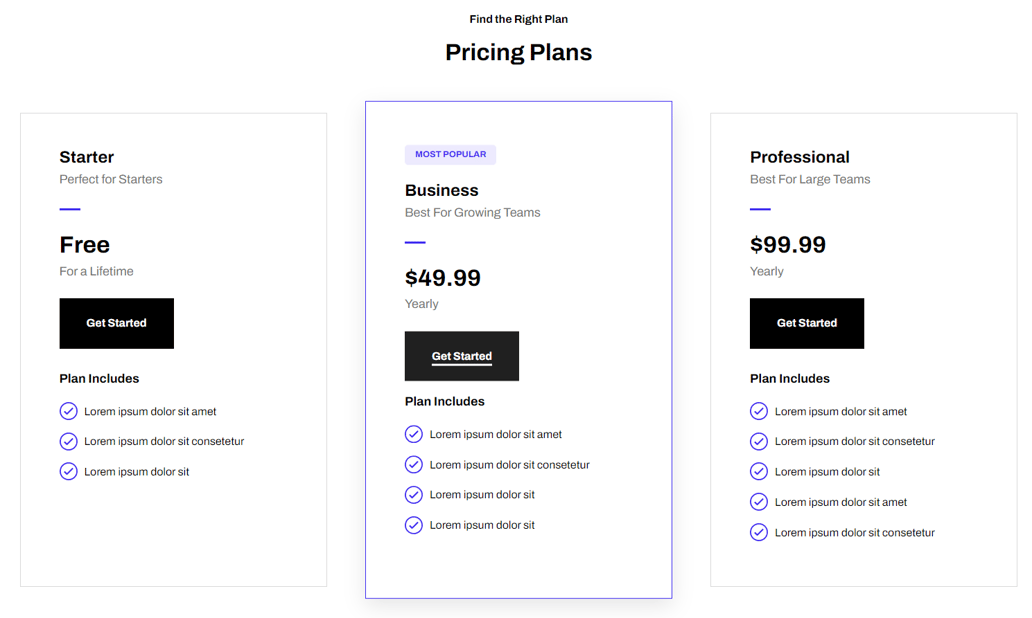Click Get Started on the Professional plan
The width and height of the screenshot is (1032, 618).
(807, 323)
